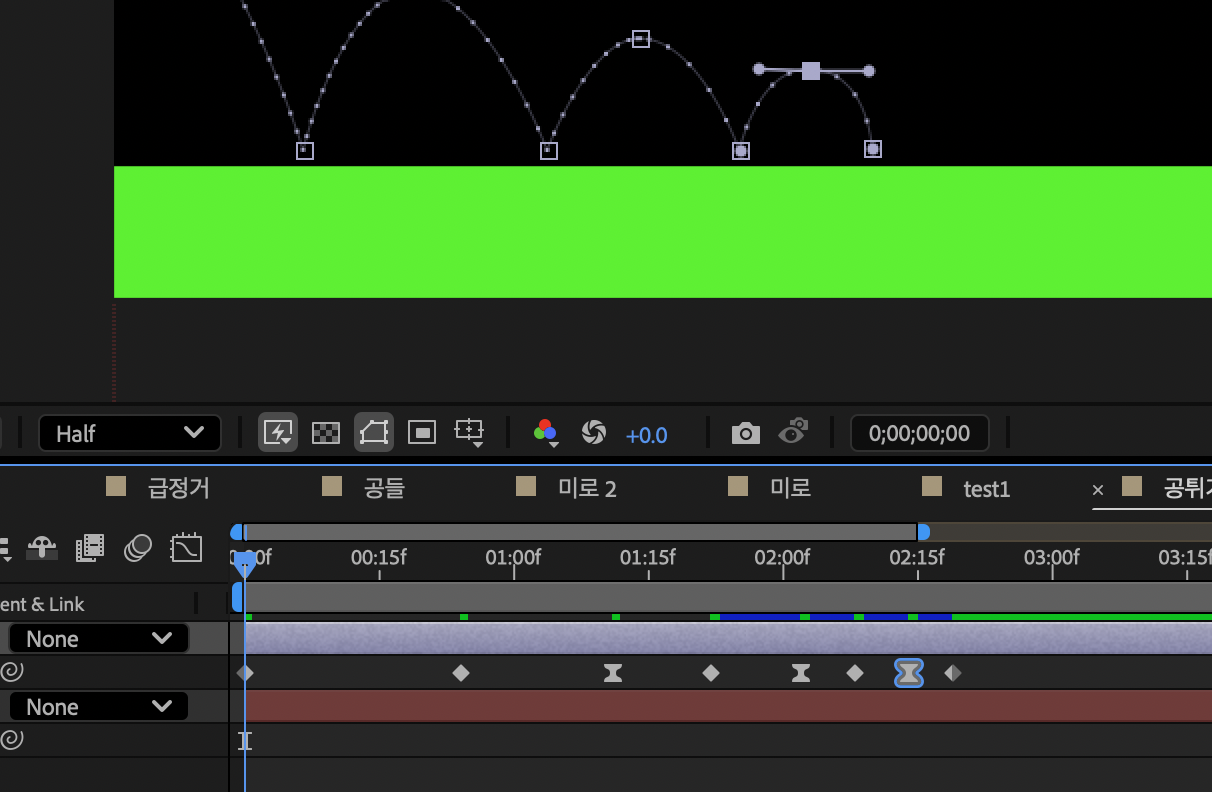Click the 0;00;00;00 preview timecode field
Viewport: 1212px width, 792px height.
919,433
